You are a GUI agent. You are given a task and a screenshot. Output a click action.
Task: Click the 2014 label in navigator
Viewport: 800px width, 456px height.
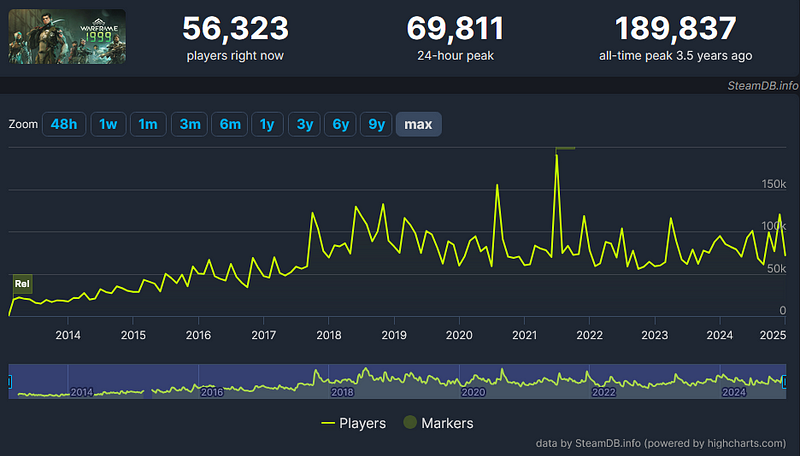(x=82, y=392)
